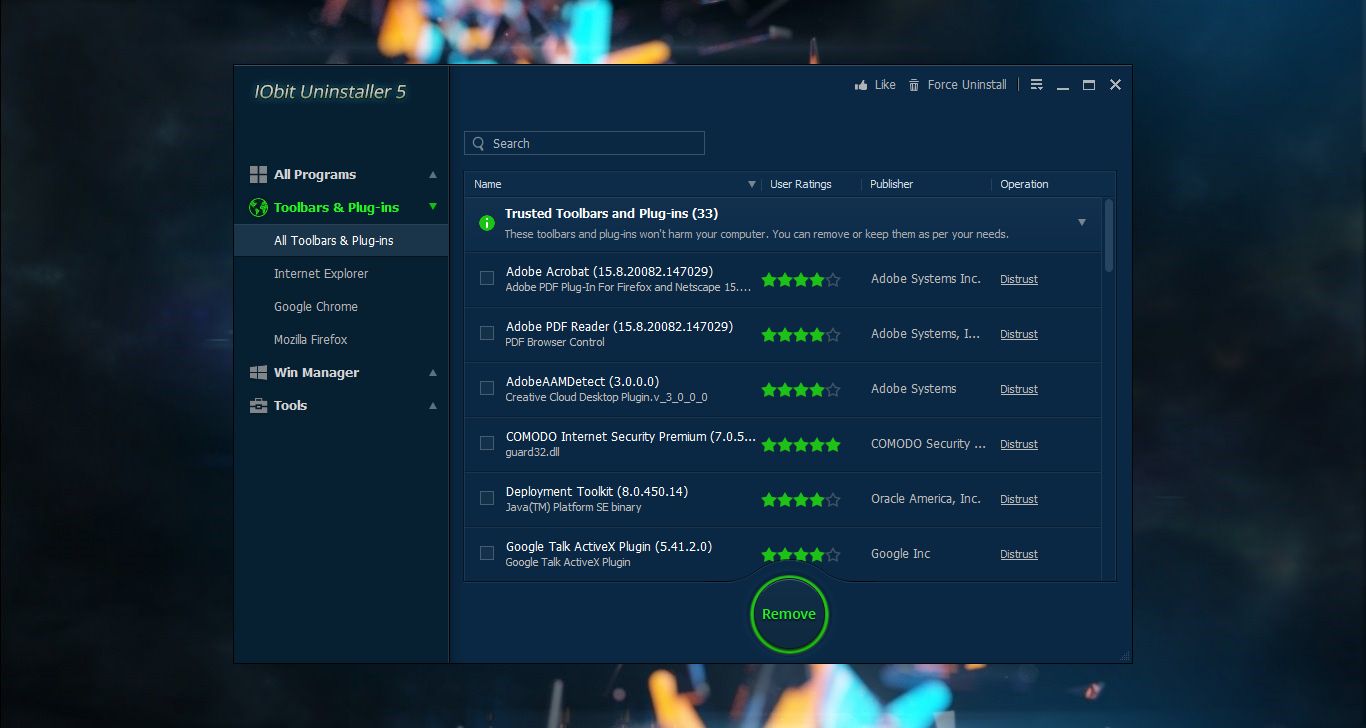Viewport: 1366px width, 728px height.
Task: Close the IObit Uninstaller window
Action: click(1115, 85)
